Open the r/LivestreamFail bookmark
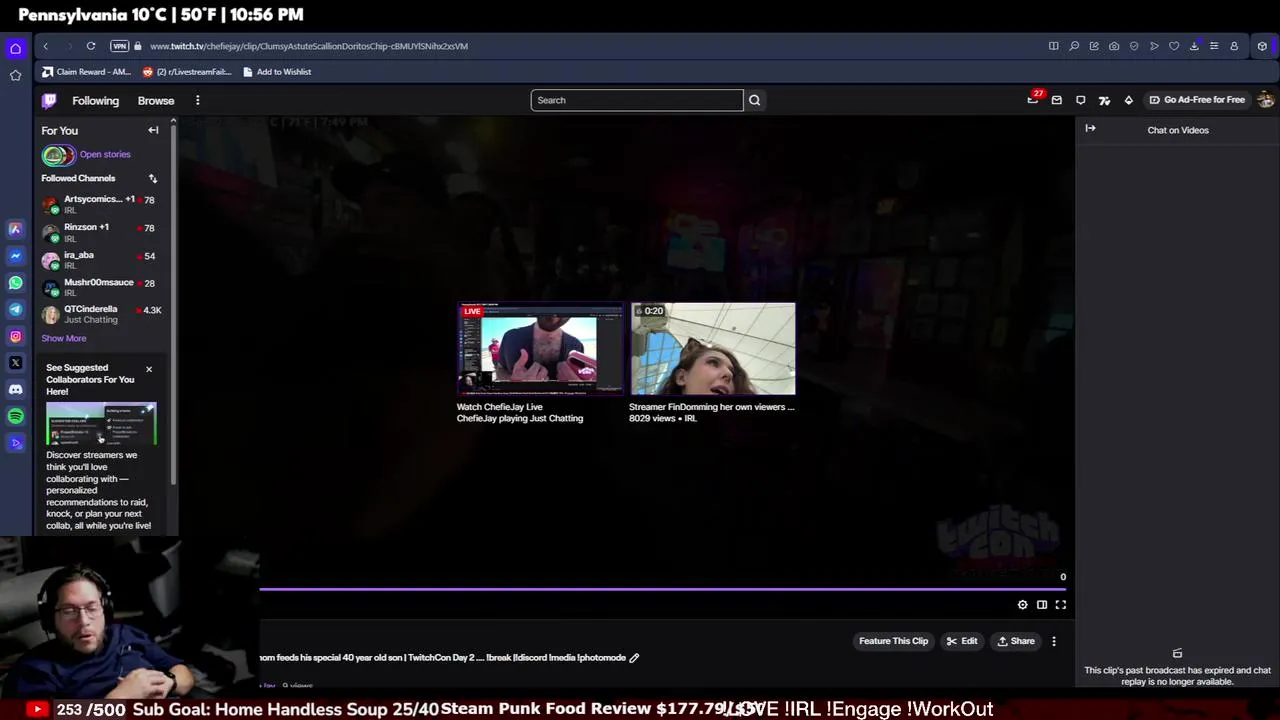 coord(187,72)
